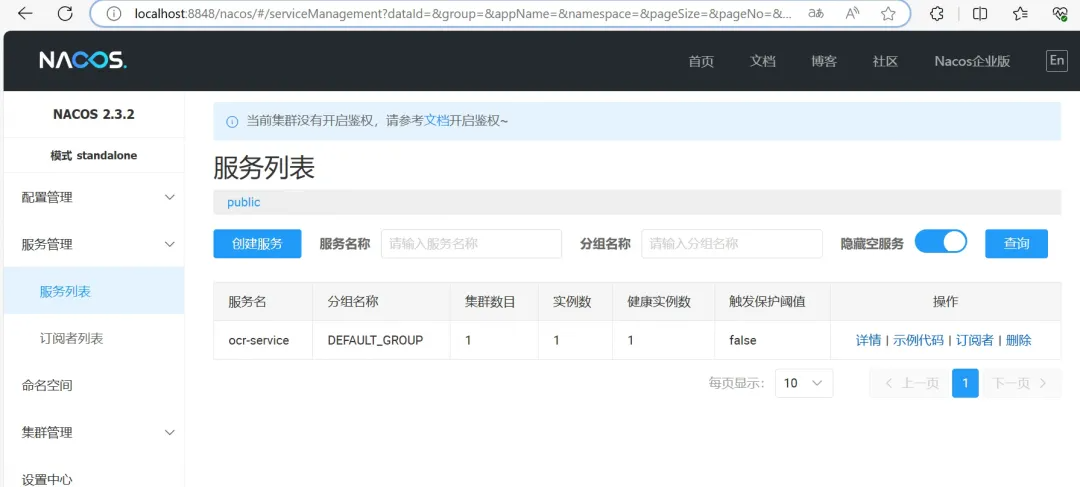The image size is (1080, 487).
Task: Click 删除 for ocr-service
Action: (1019, 340)
